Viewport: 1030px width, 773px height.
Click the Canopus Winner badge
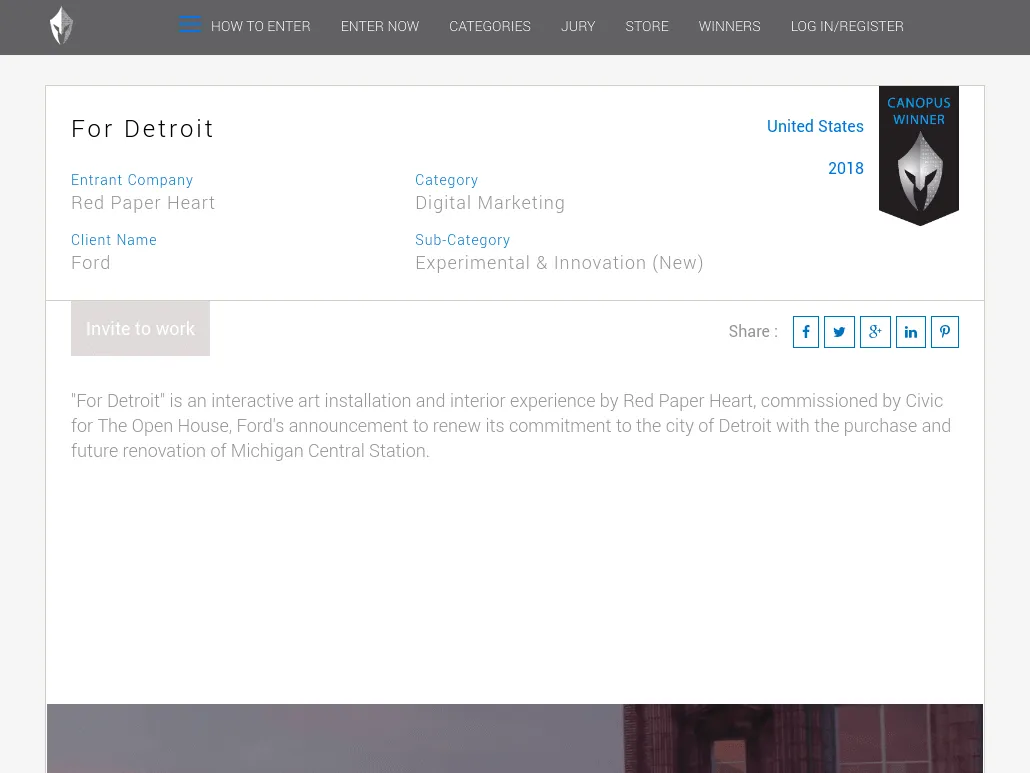pos(919,155)
